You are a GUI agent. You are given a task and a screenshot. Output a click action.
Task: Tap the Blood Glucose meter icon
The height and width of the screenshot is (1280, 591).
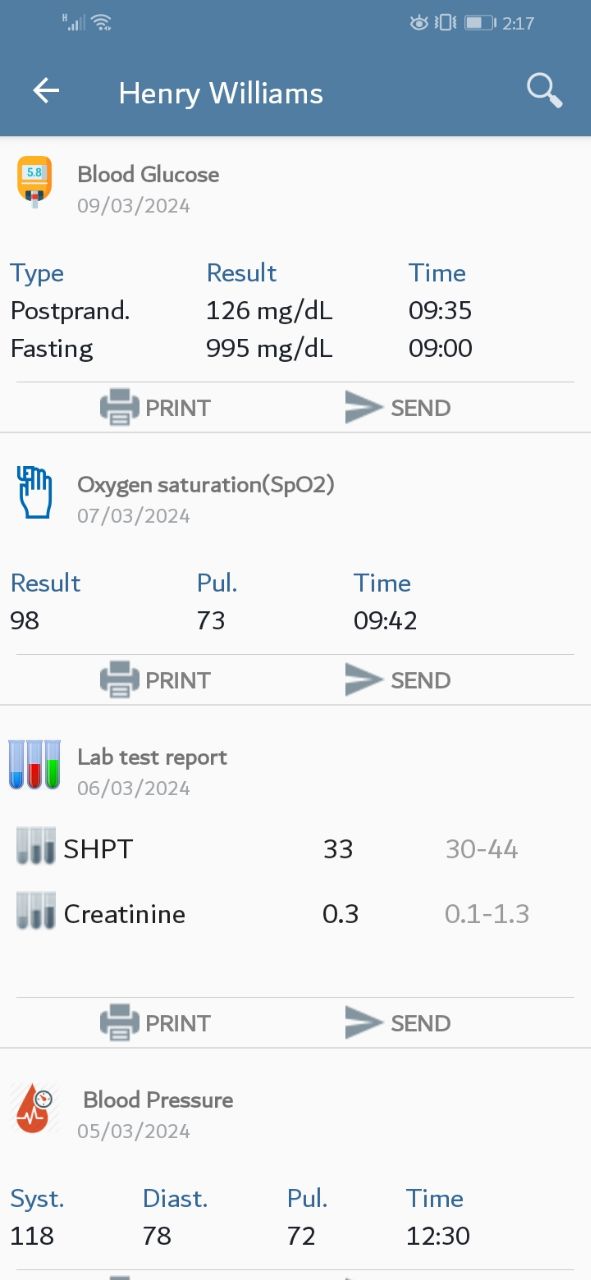click(34, 182)
